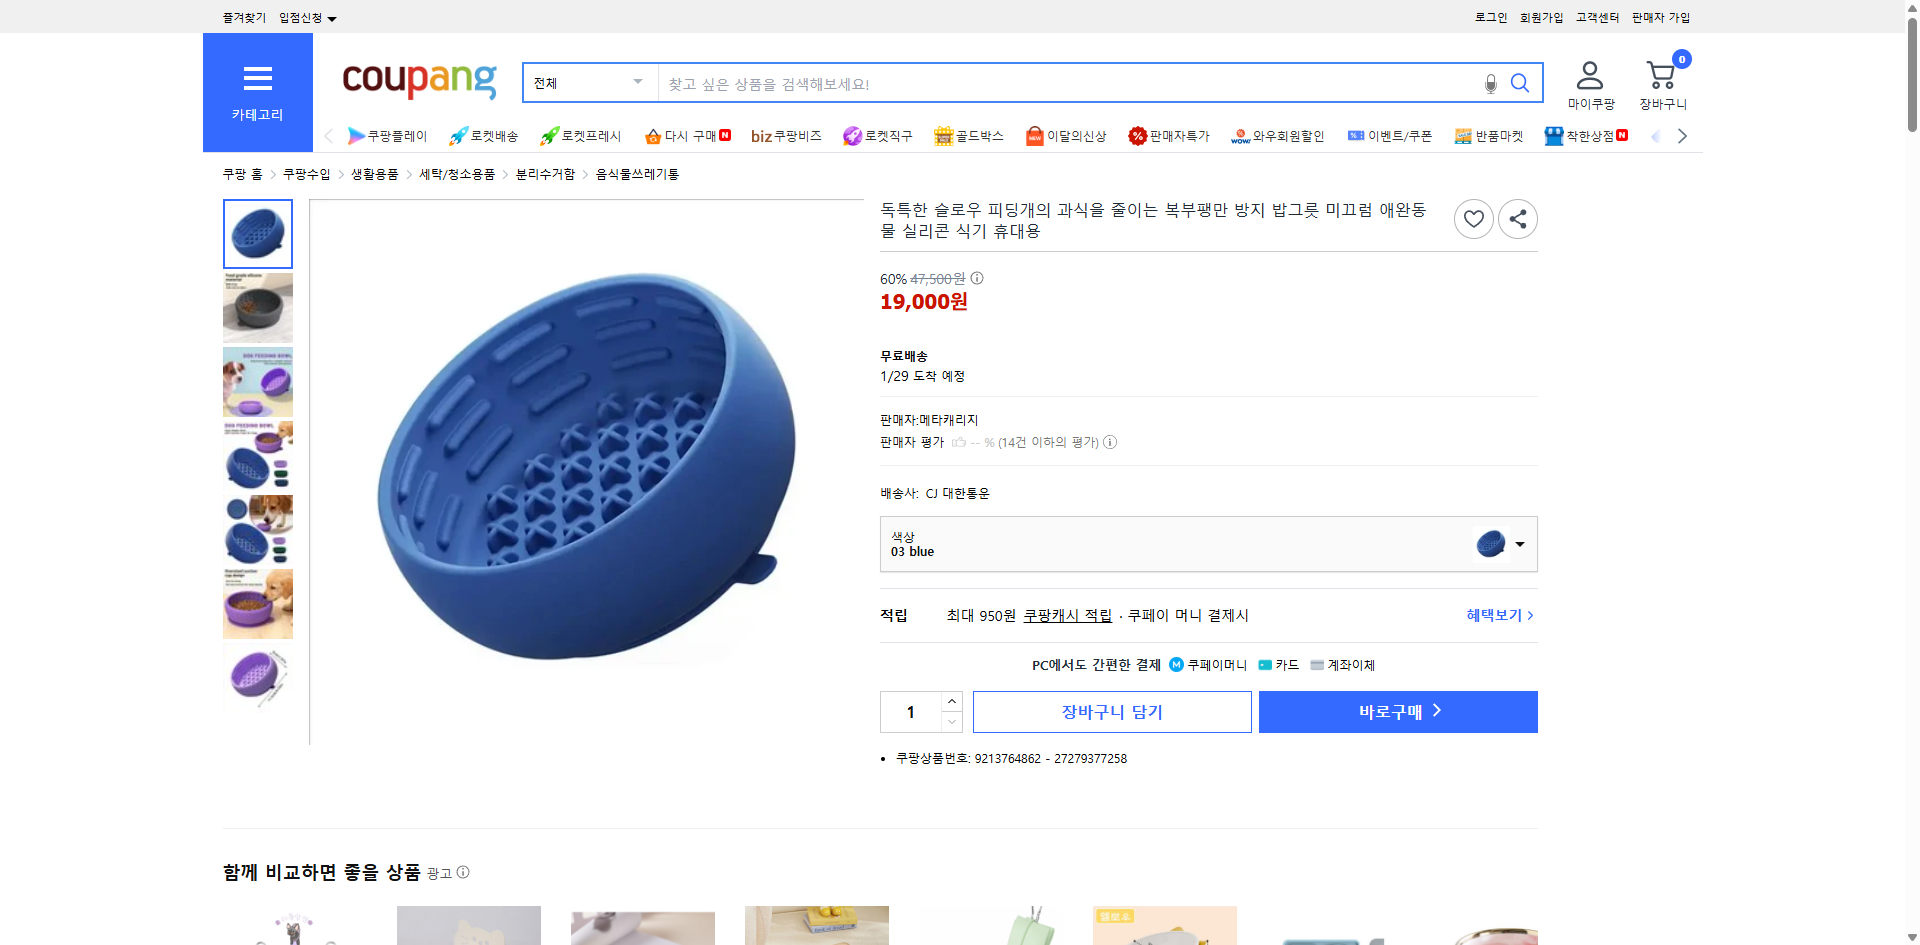The height and width of the screenshot is (945, 1920).
Task: Select the 로켓배송 rocket icon
Action: 458,135
